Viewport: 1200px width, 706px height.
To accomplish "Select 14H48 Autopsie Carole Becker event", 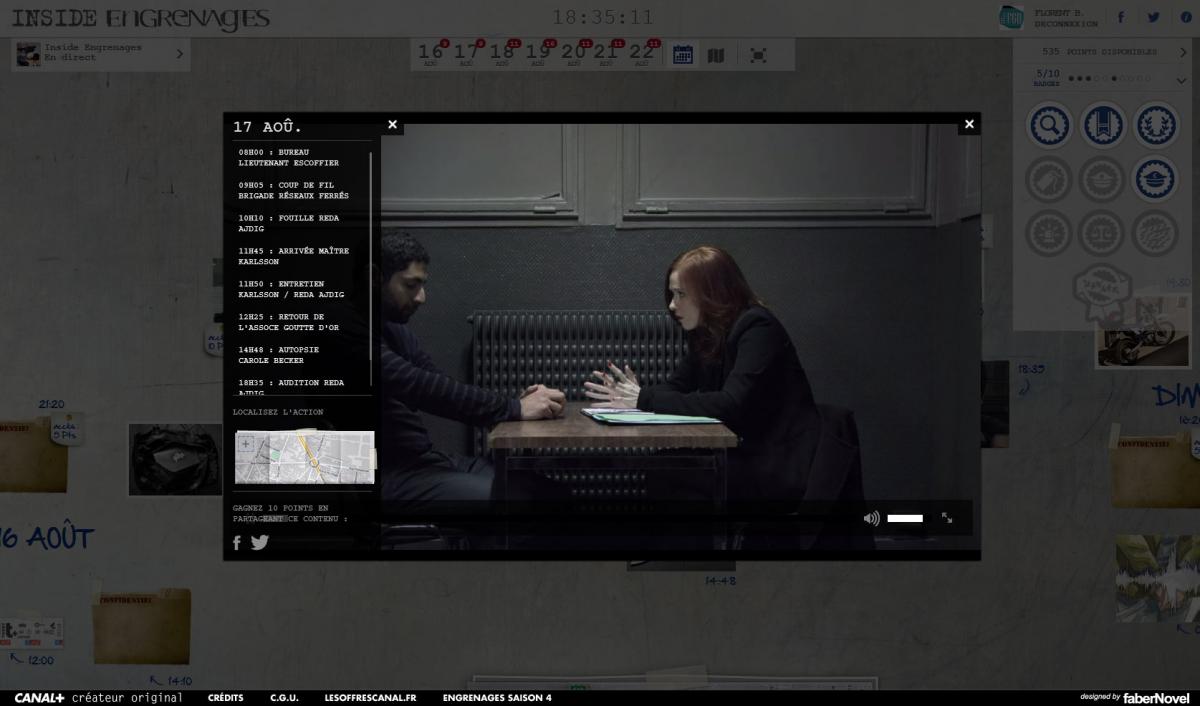I will 279,355.
